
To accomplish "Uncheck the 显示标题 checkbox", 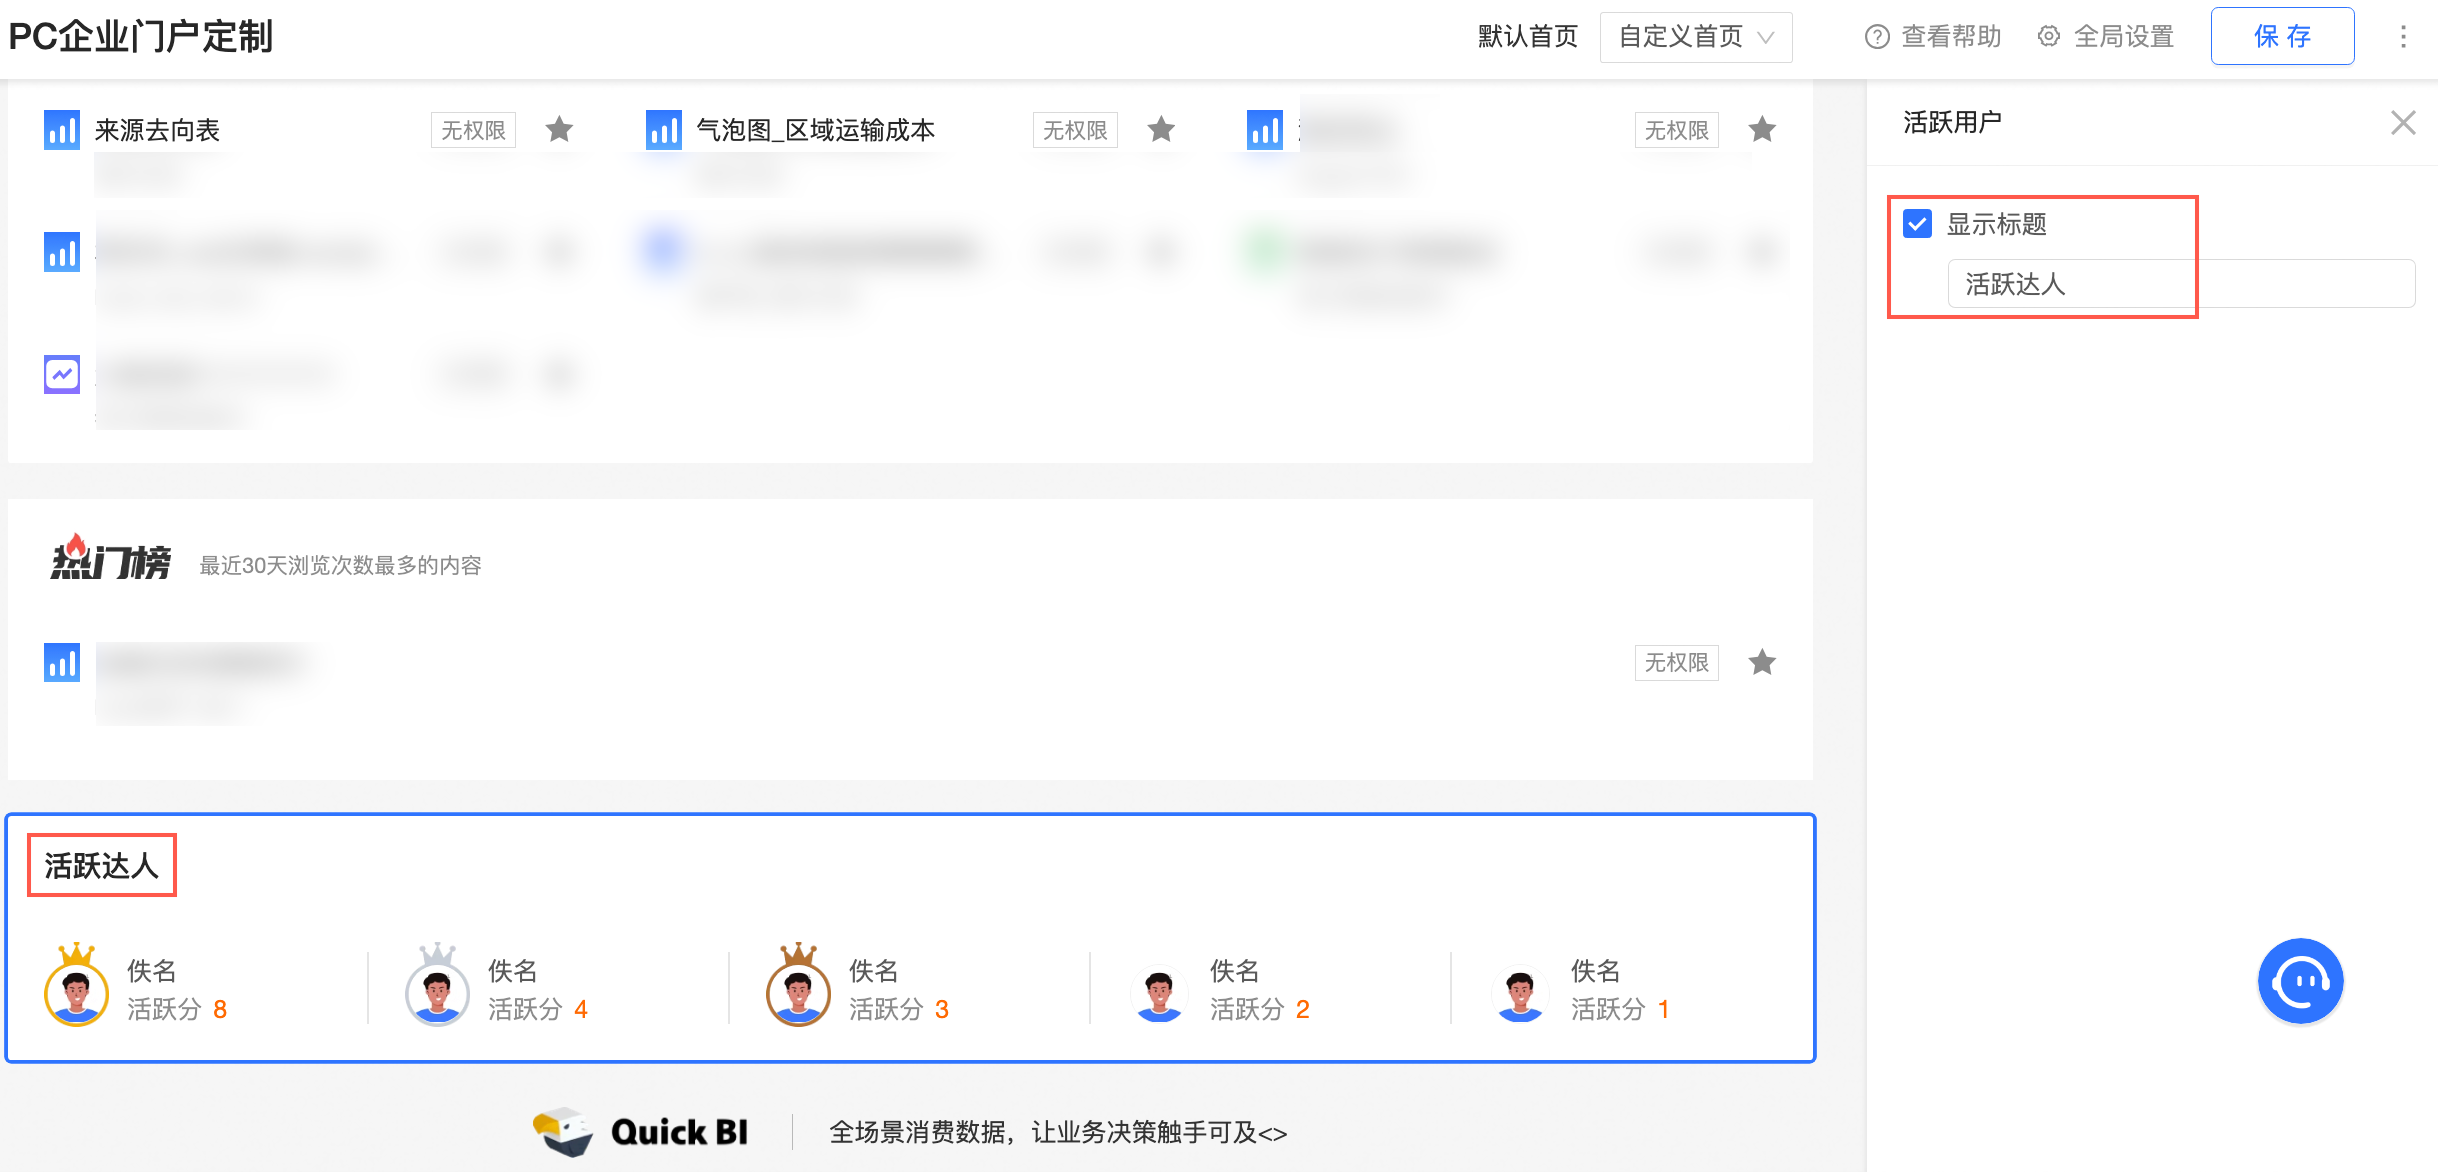I will click(x=1917, y=223).
